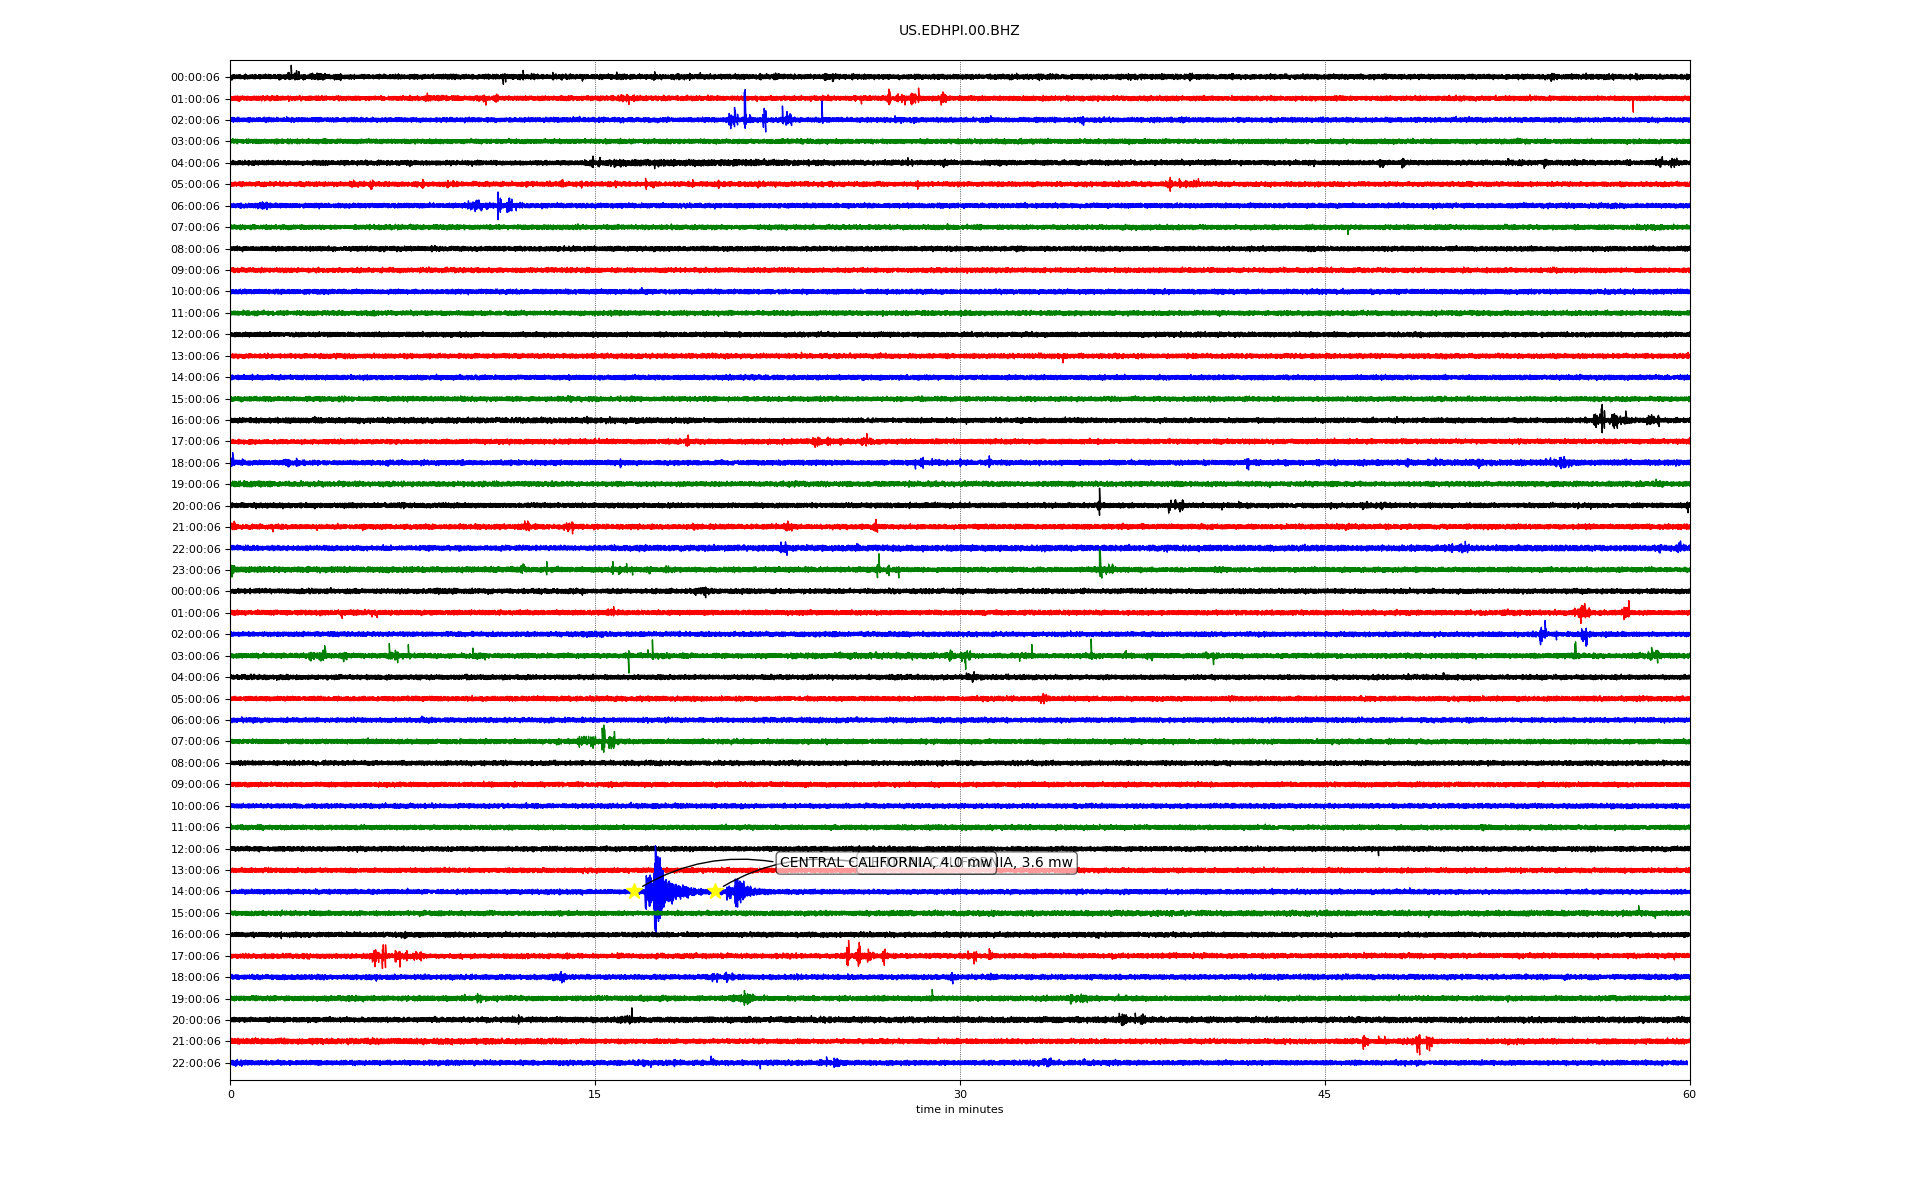Image resolution: width=1920 pixels, height=1200 pixels.
Task: Click the right yellow earthquake star marker
Action: tap(714, 891)
